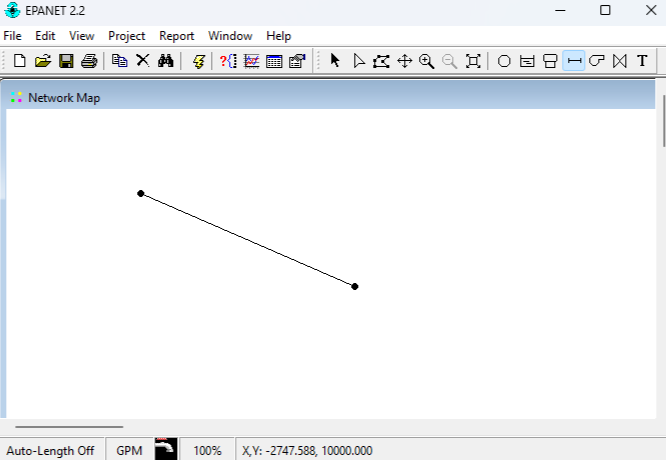Viewport: 666px width, 460px height.
Task: Click the 100% zoom level indicator
Action: pos(207,450)
